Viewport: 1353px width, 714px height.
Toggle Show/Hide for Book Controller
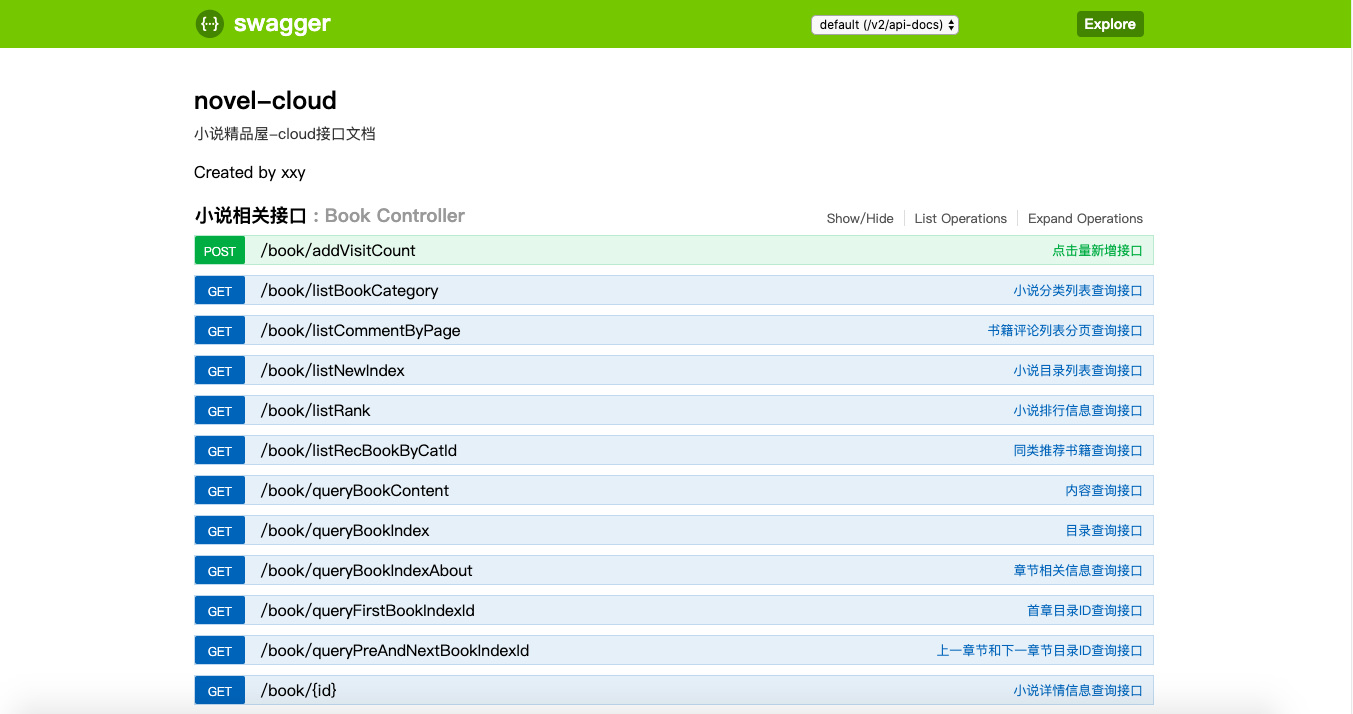[860, 218]
